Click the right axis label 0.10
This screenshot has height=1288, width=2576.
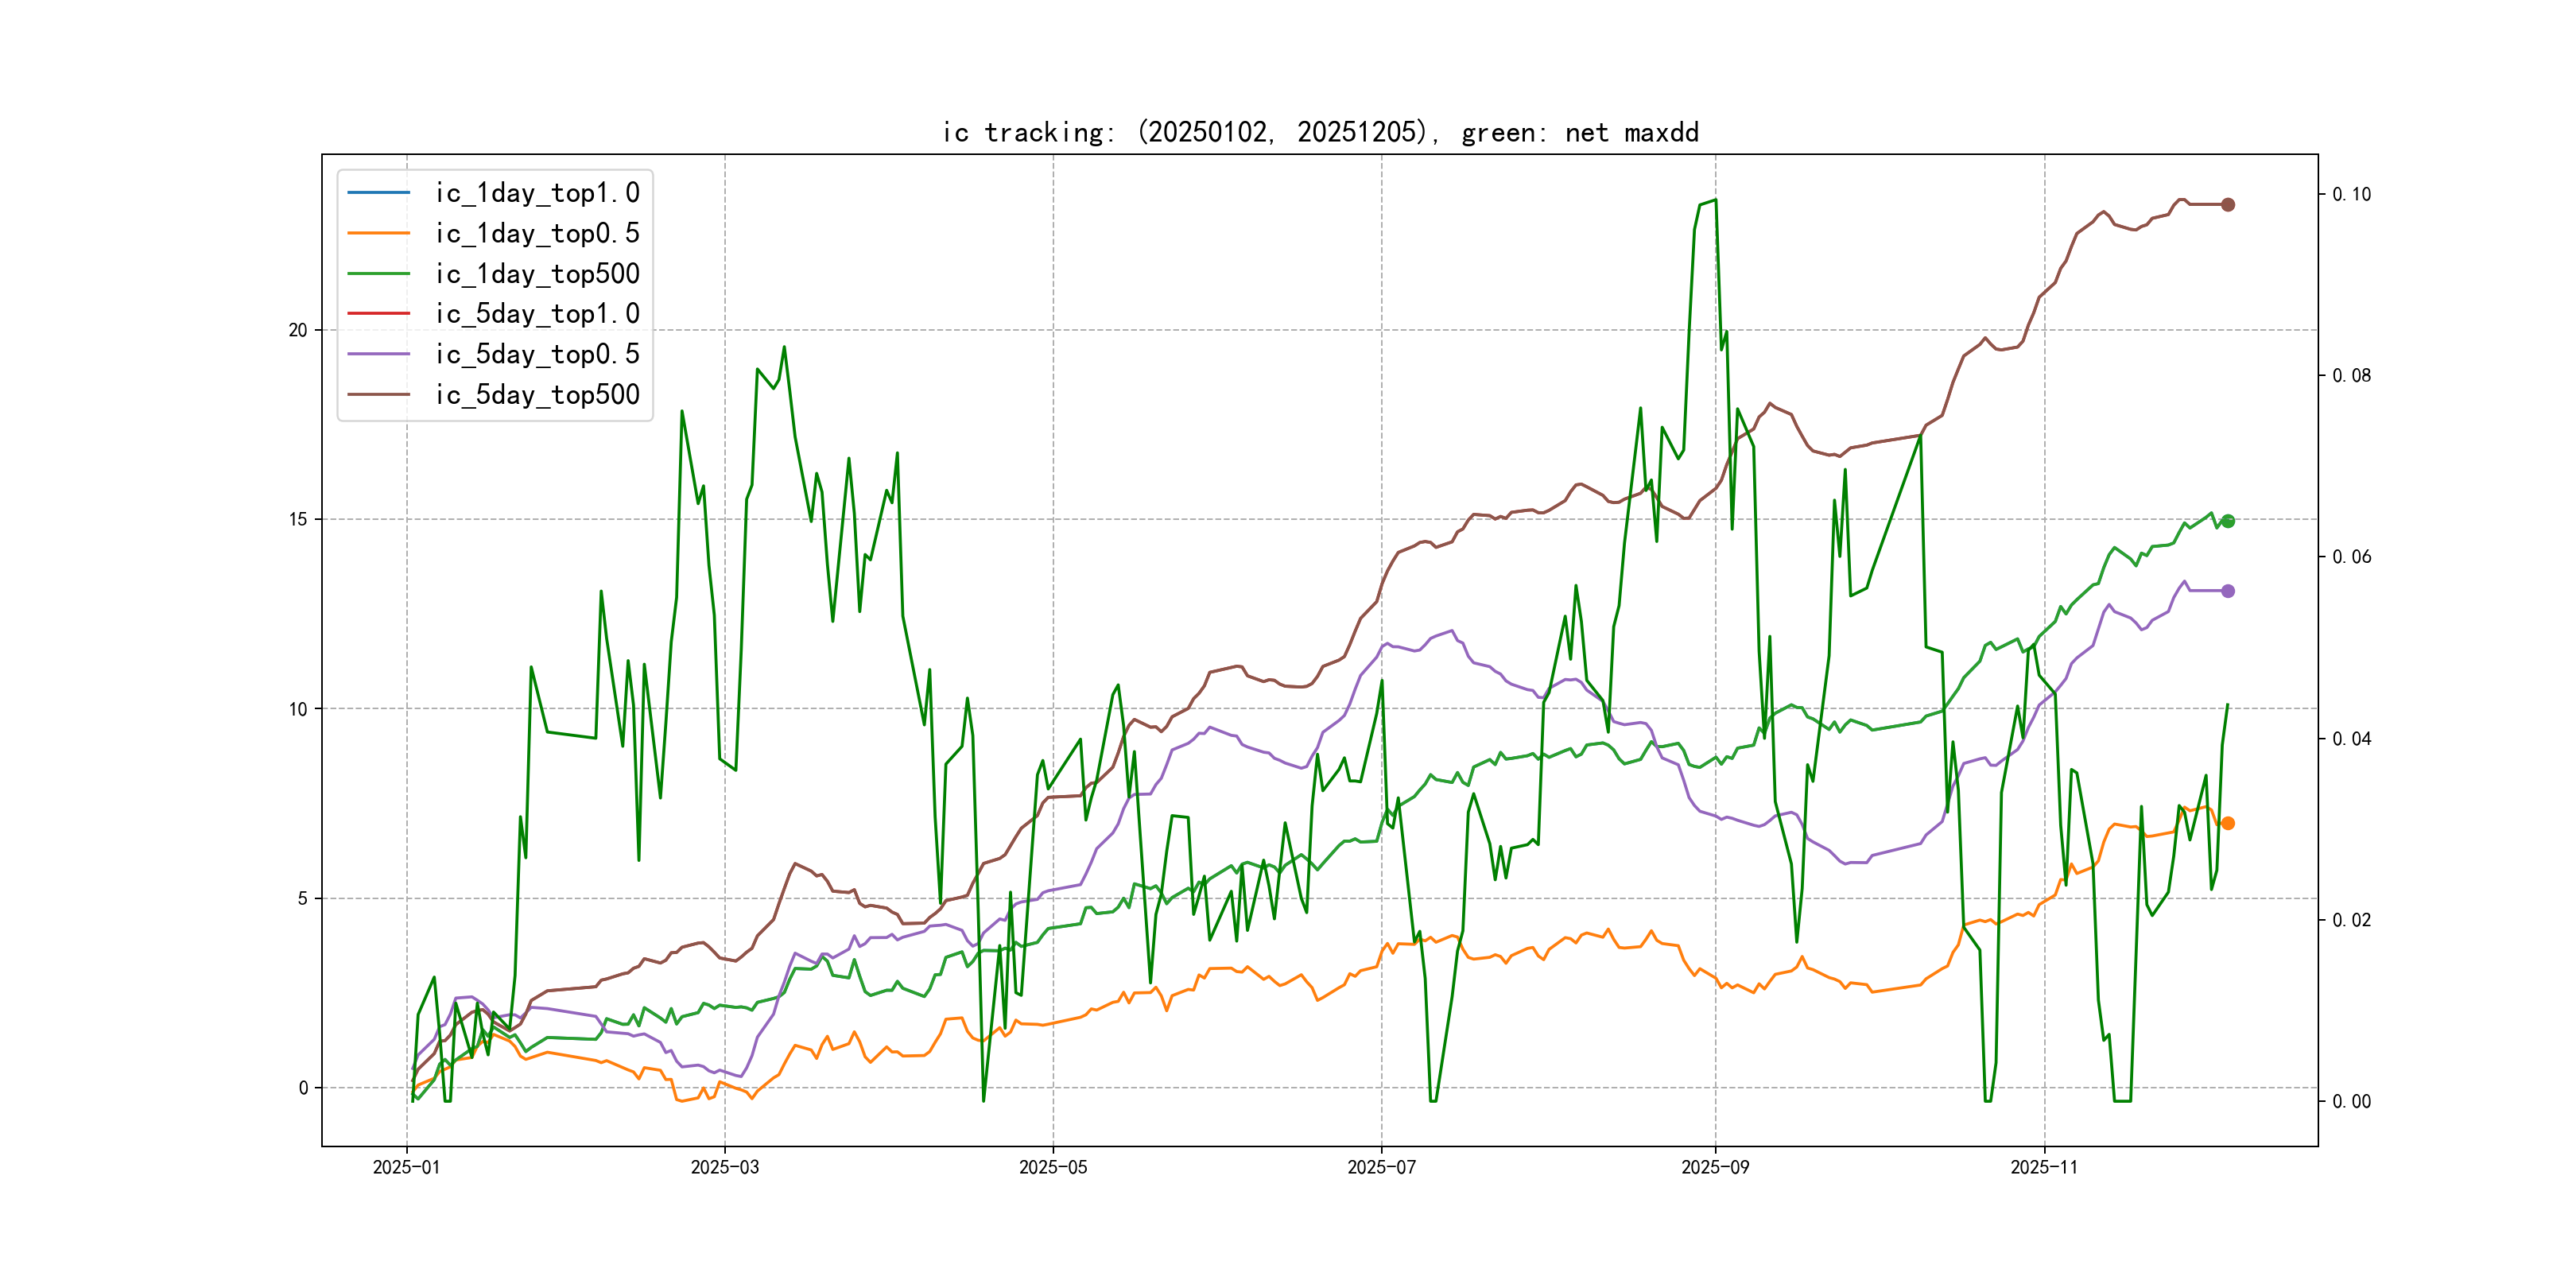(2351, 194)
